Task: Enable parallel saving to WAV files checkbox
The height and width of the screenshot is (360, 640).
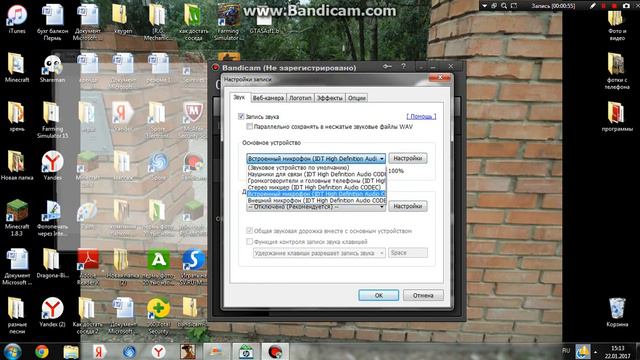Action: [x=249, y=127]
